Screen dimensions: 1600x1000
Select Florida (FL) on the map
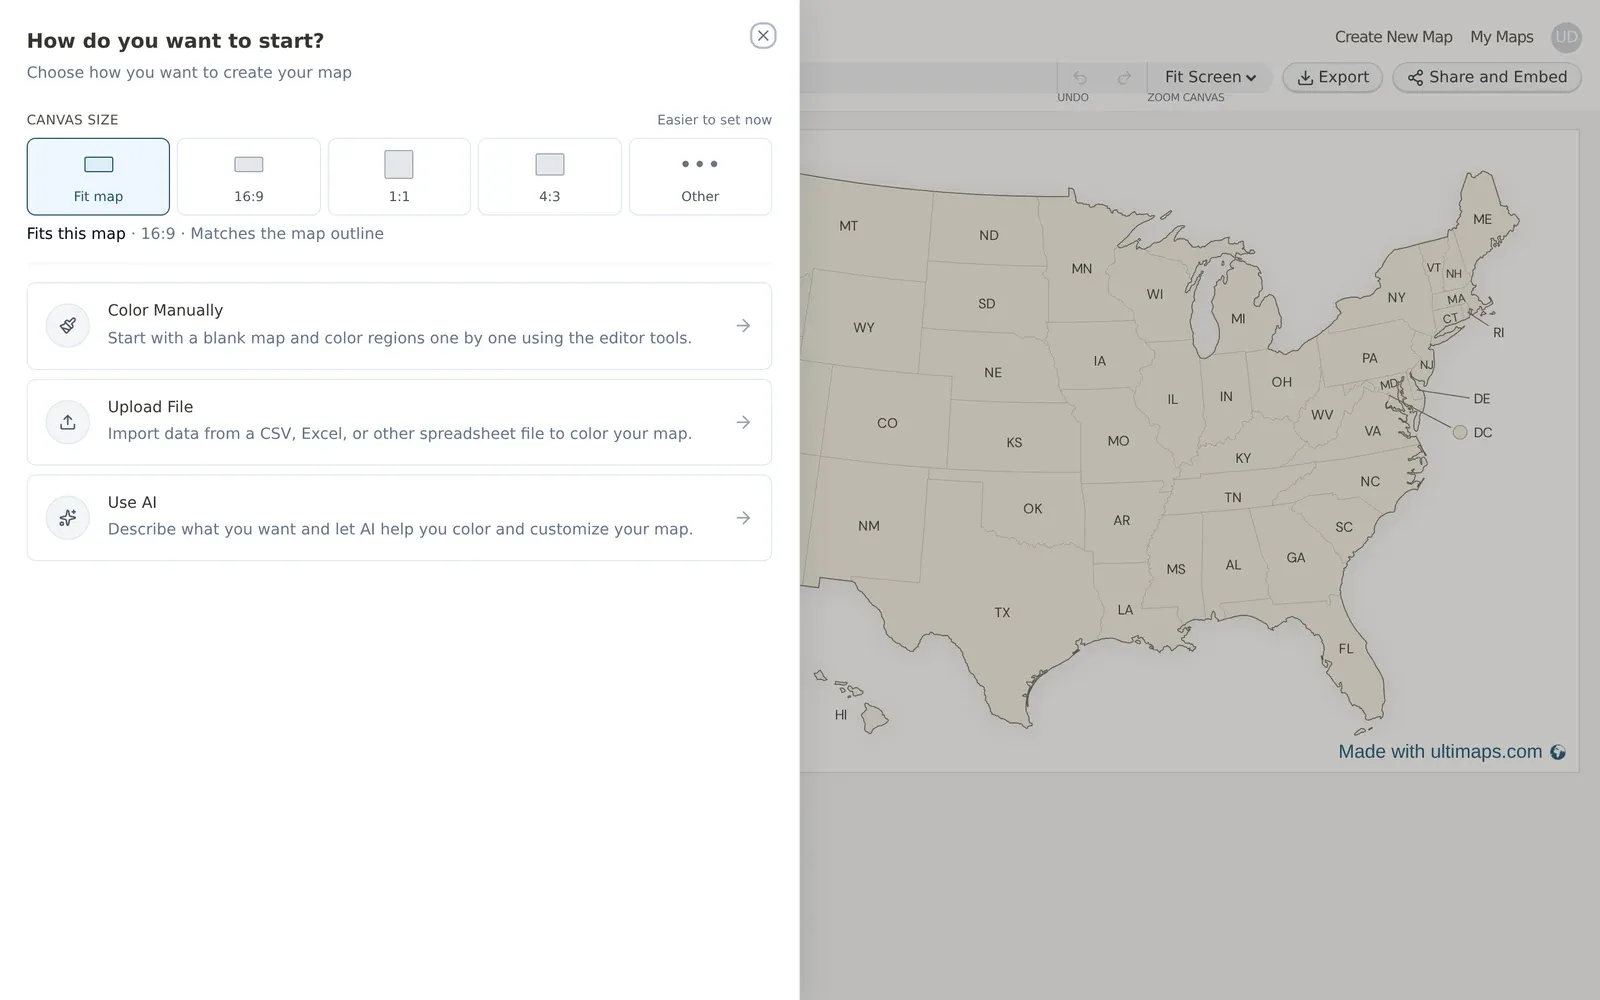[1346, 648]
